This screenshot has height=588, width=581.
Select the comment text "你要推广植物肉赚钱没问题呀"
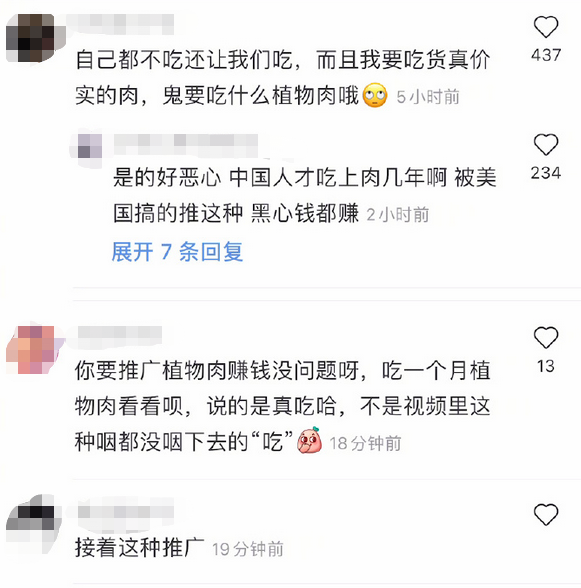pyautogui.click(x=216, y=370)
